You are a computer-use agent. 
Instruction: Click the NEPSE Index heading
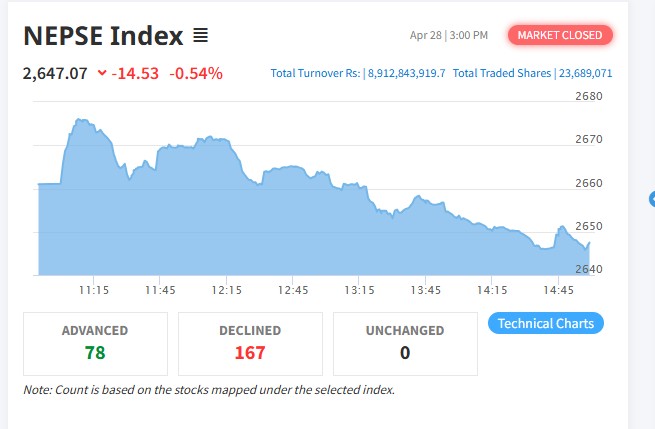click(x=103, y=36)
